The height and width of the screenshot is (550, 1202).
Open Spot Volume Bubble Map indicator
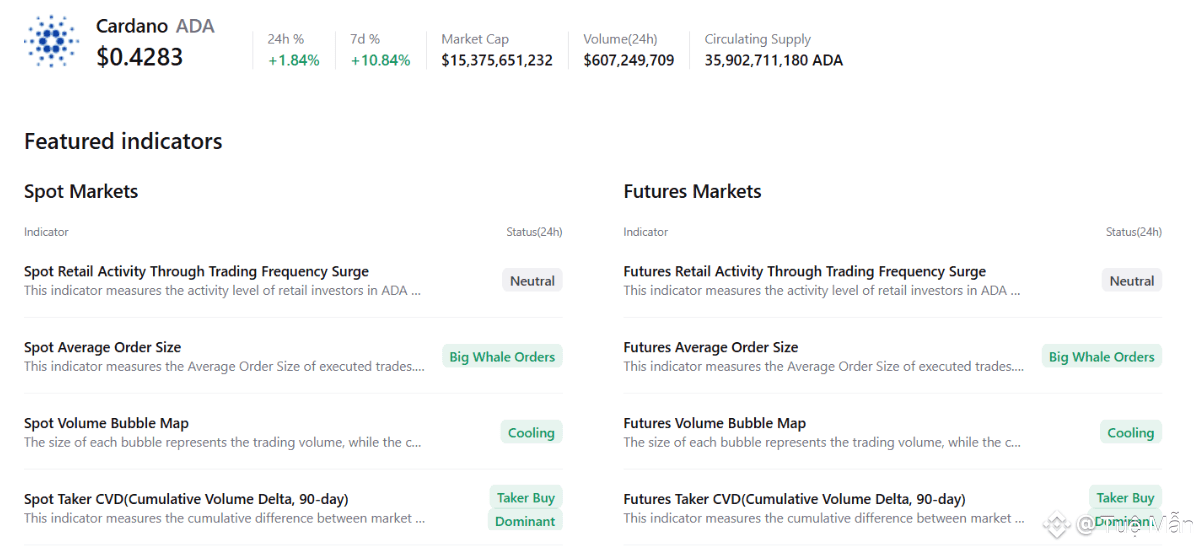(106, 423)
